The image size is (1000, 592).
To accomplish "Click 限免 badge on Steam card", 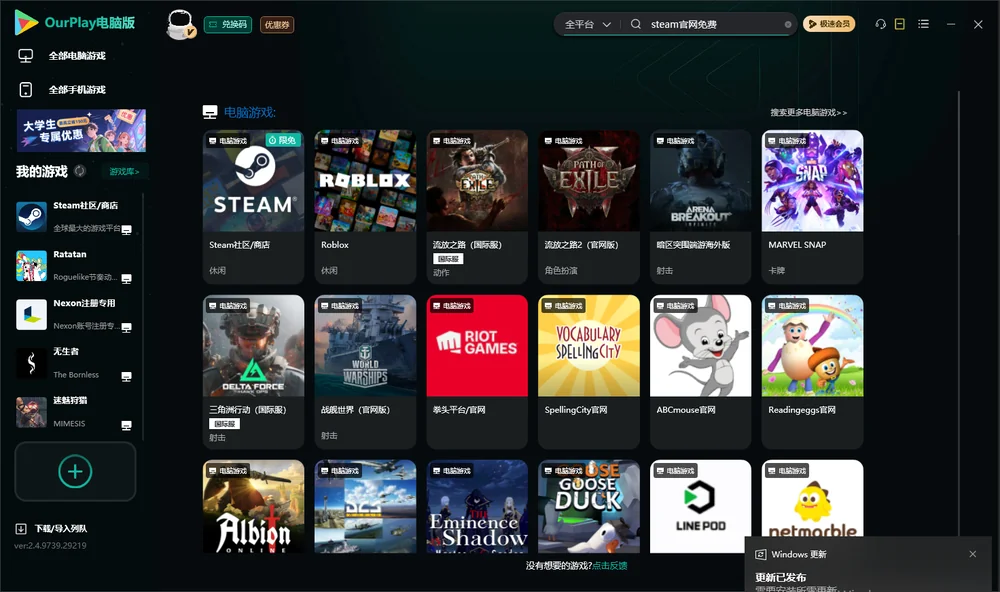I will click(x=283, y=140).
